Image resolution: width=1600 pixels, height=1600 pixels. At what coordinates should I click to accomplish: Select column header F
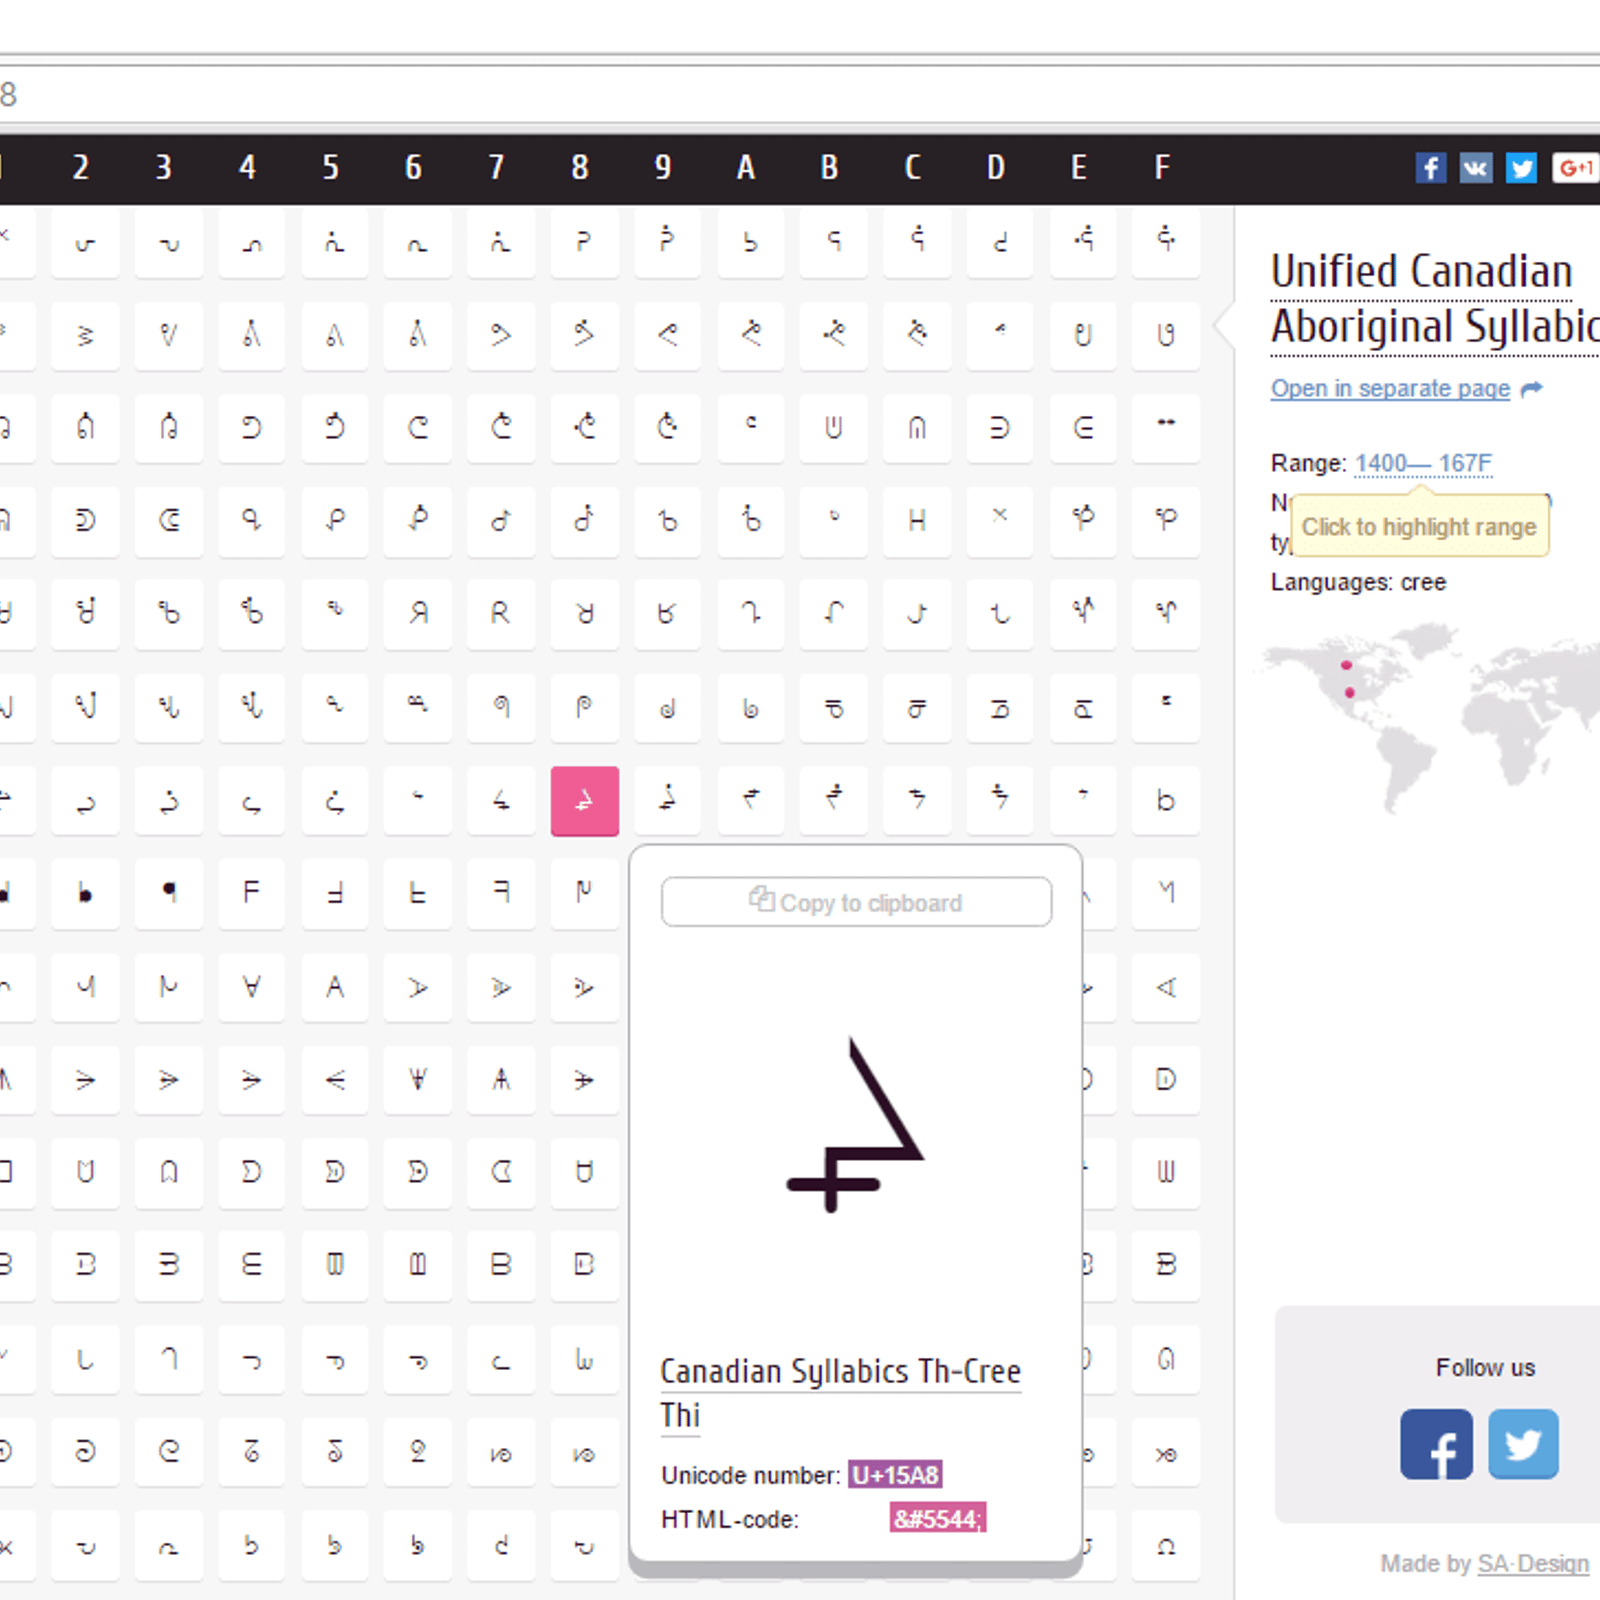1162,168
